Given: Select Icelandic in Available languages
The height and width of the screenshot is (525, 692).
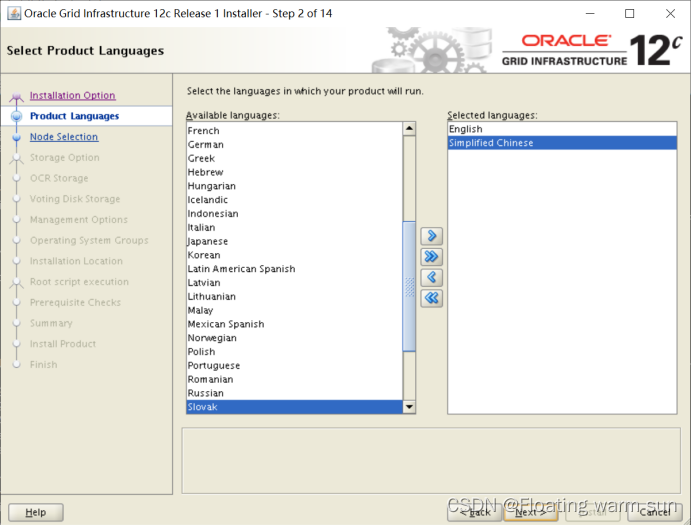Looking at the screenshot, I should coord(294,200).
